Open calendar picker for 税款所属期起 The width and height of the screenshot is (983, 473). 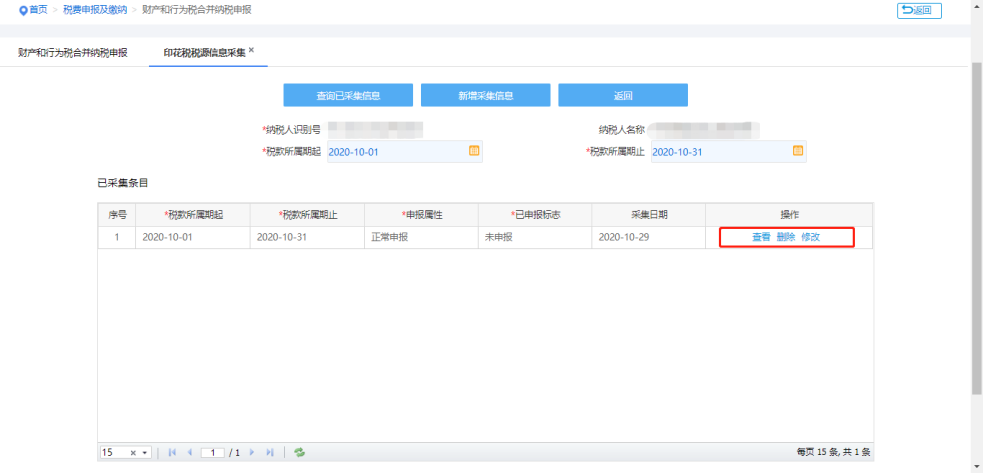[x=474, y=151]
